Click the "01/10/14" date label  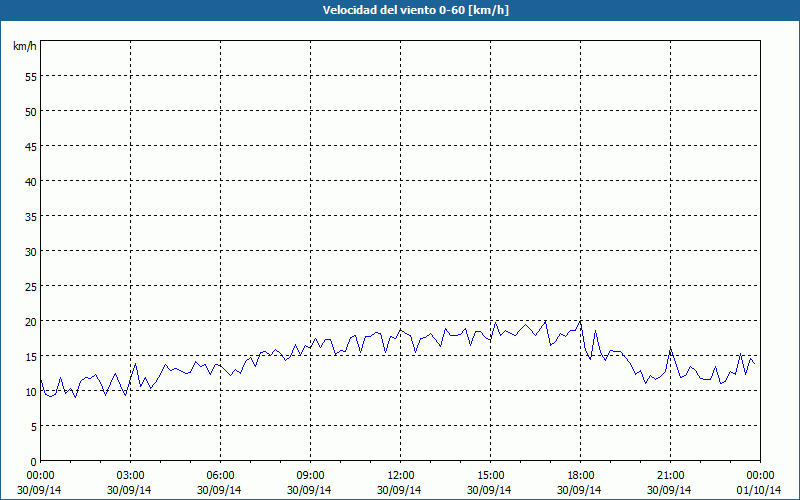(759, 490)
